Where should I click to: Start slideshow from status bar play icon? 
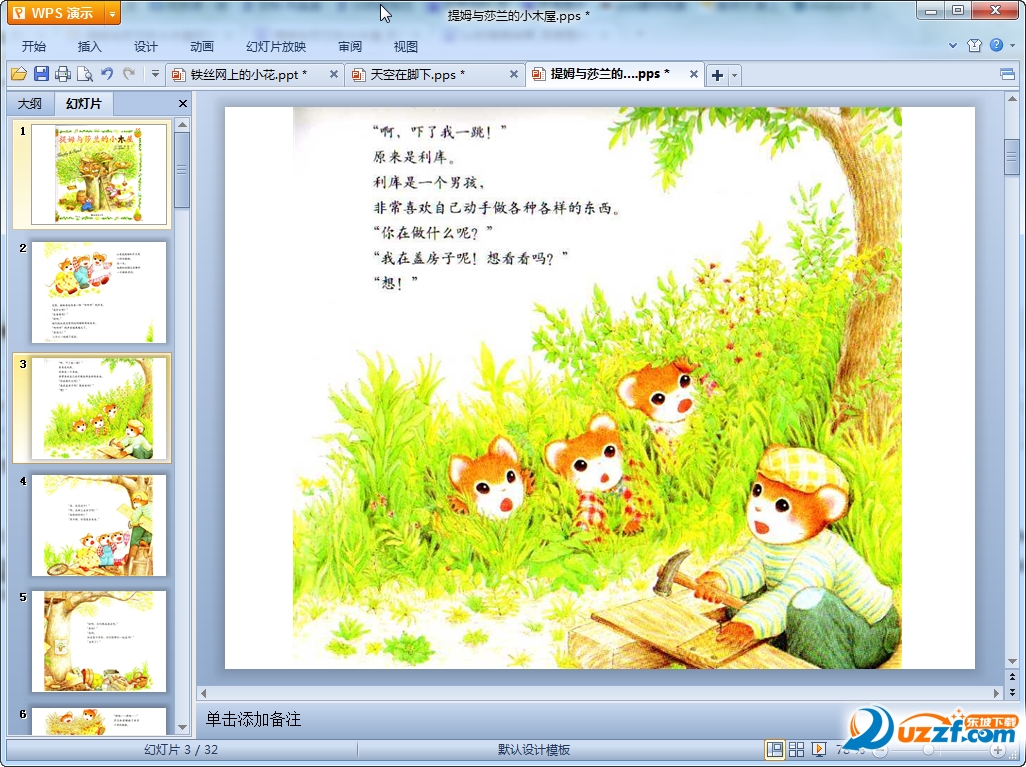coord(819,750)
